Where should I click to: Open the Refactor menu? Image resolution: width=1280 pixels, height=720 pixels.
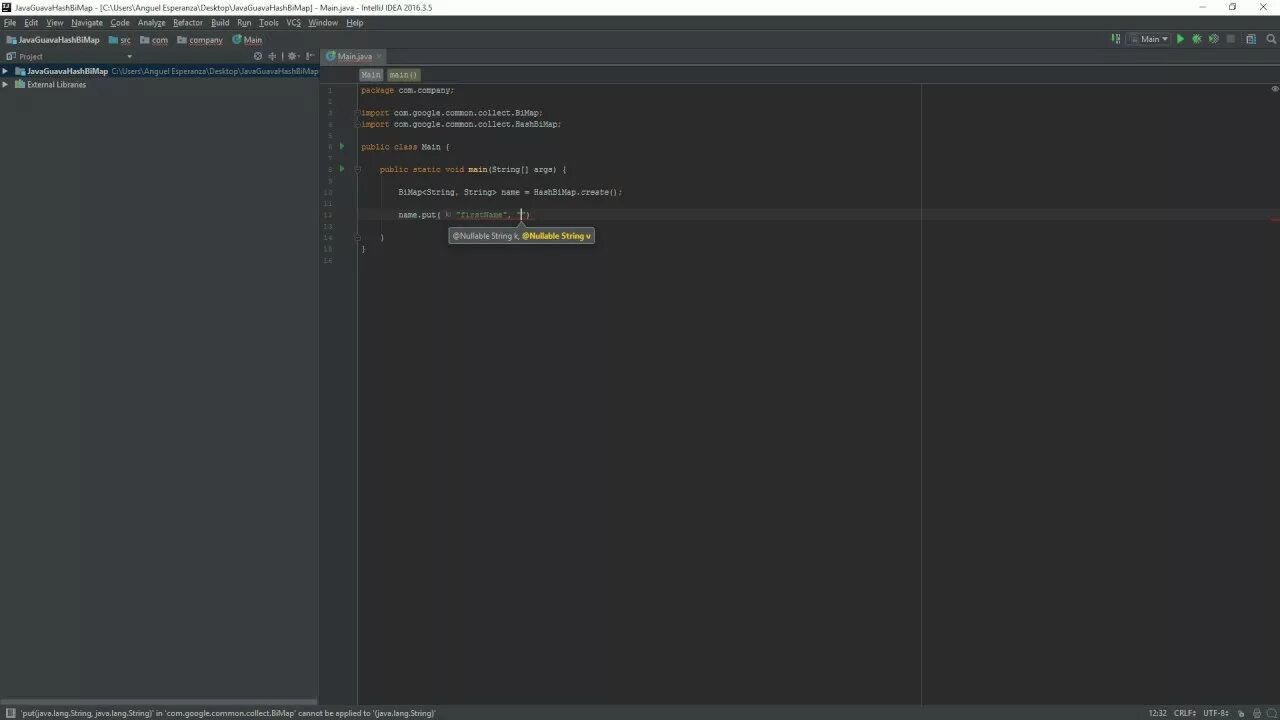[187, 22]
